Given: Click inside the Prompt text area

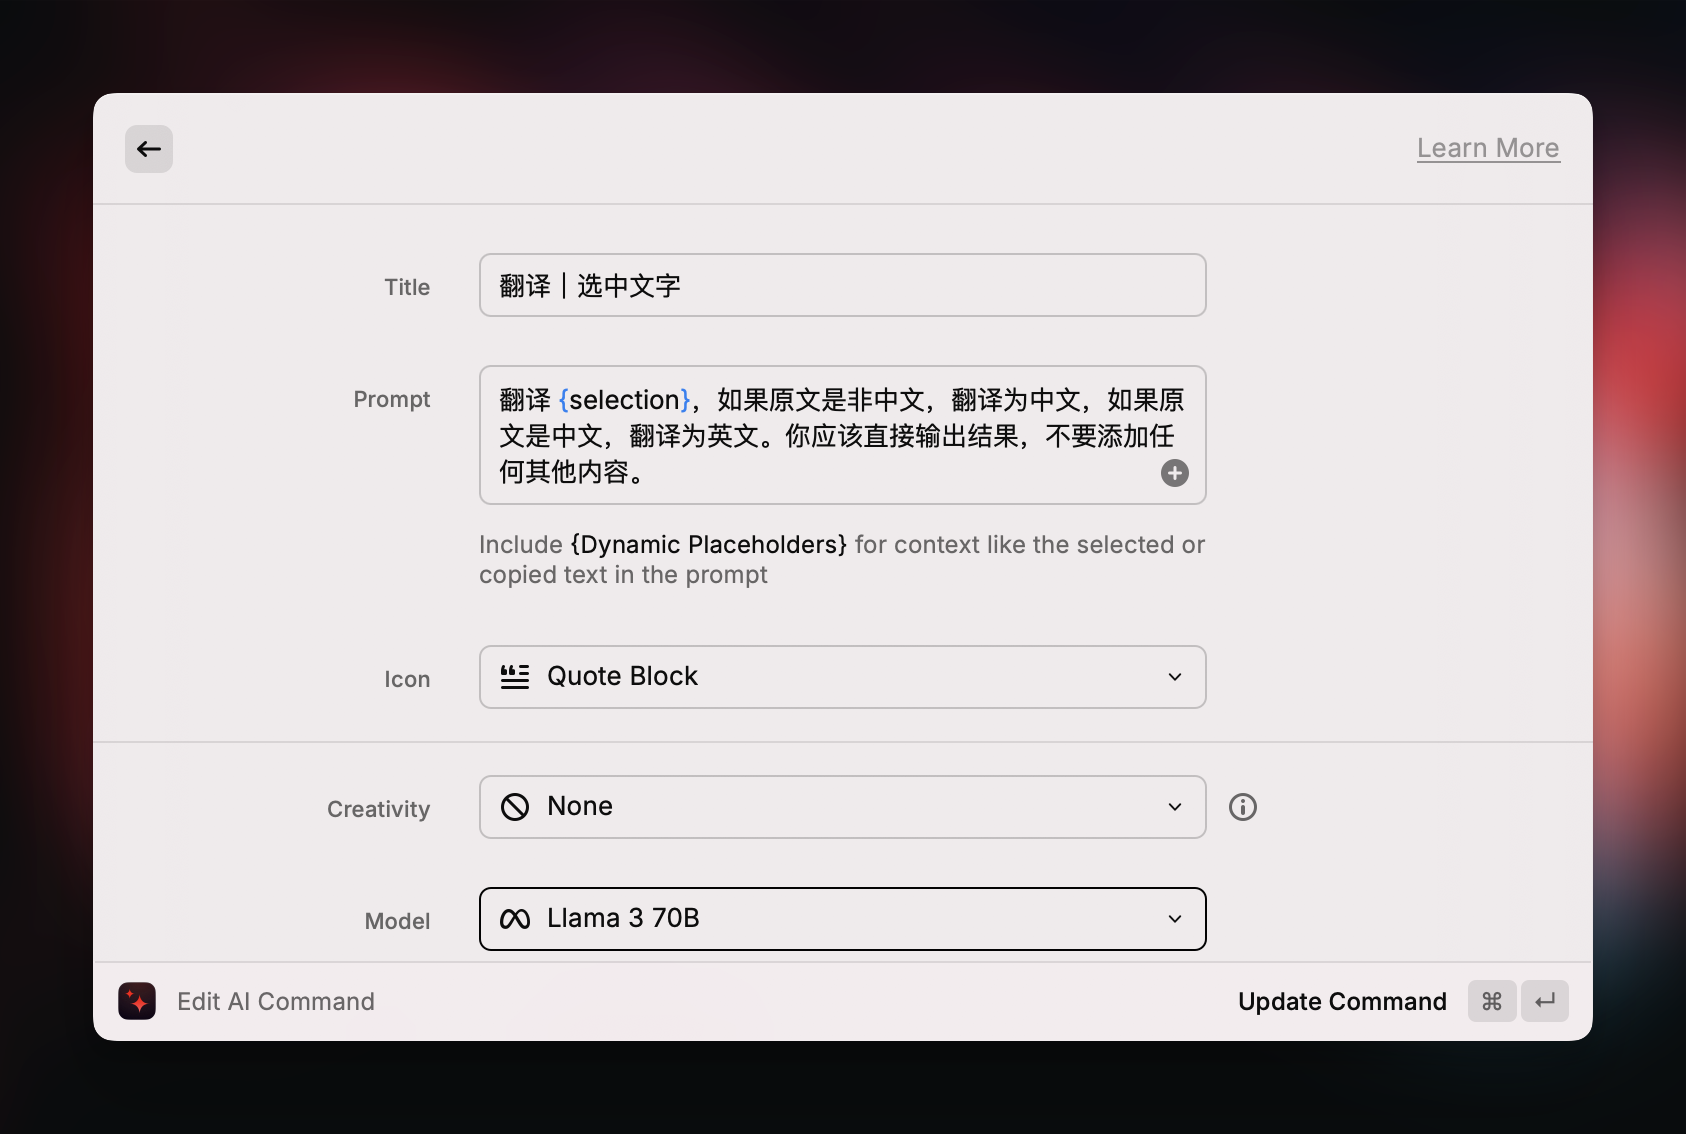Looking at the screenshot, I should [842, 436].
